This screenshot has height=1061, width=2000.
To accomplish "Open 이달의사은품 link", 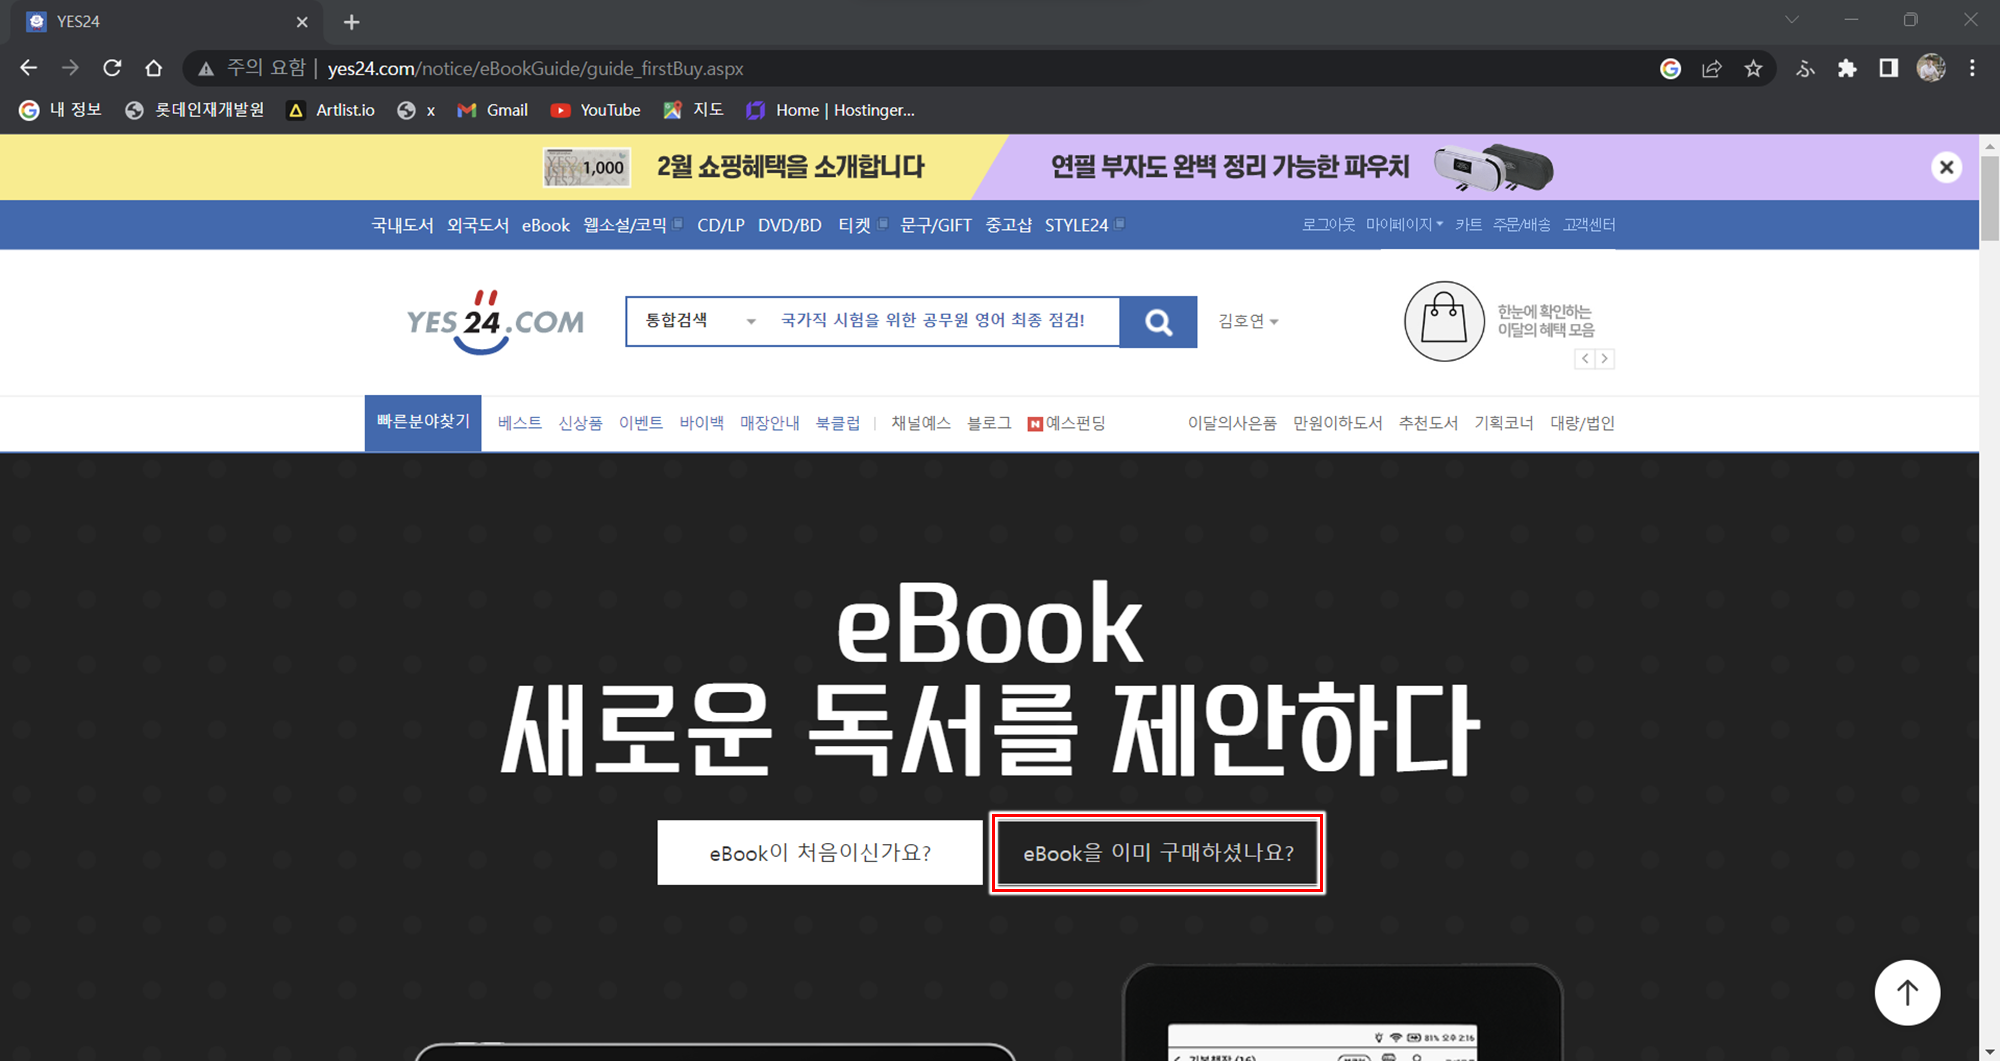I will coord(1232,423).
